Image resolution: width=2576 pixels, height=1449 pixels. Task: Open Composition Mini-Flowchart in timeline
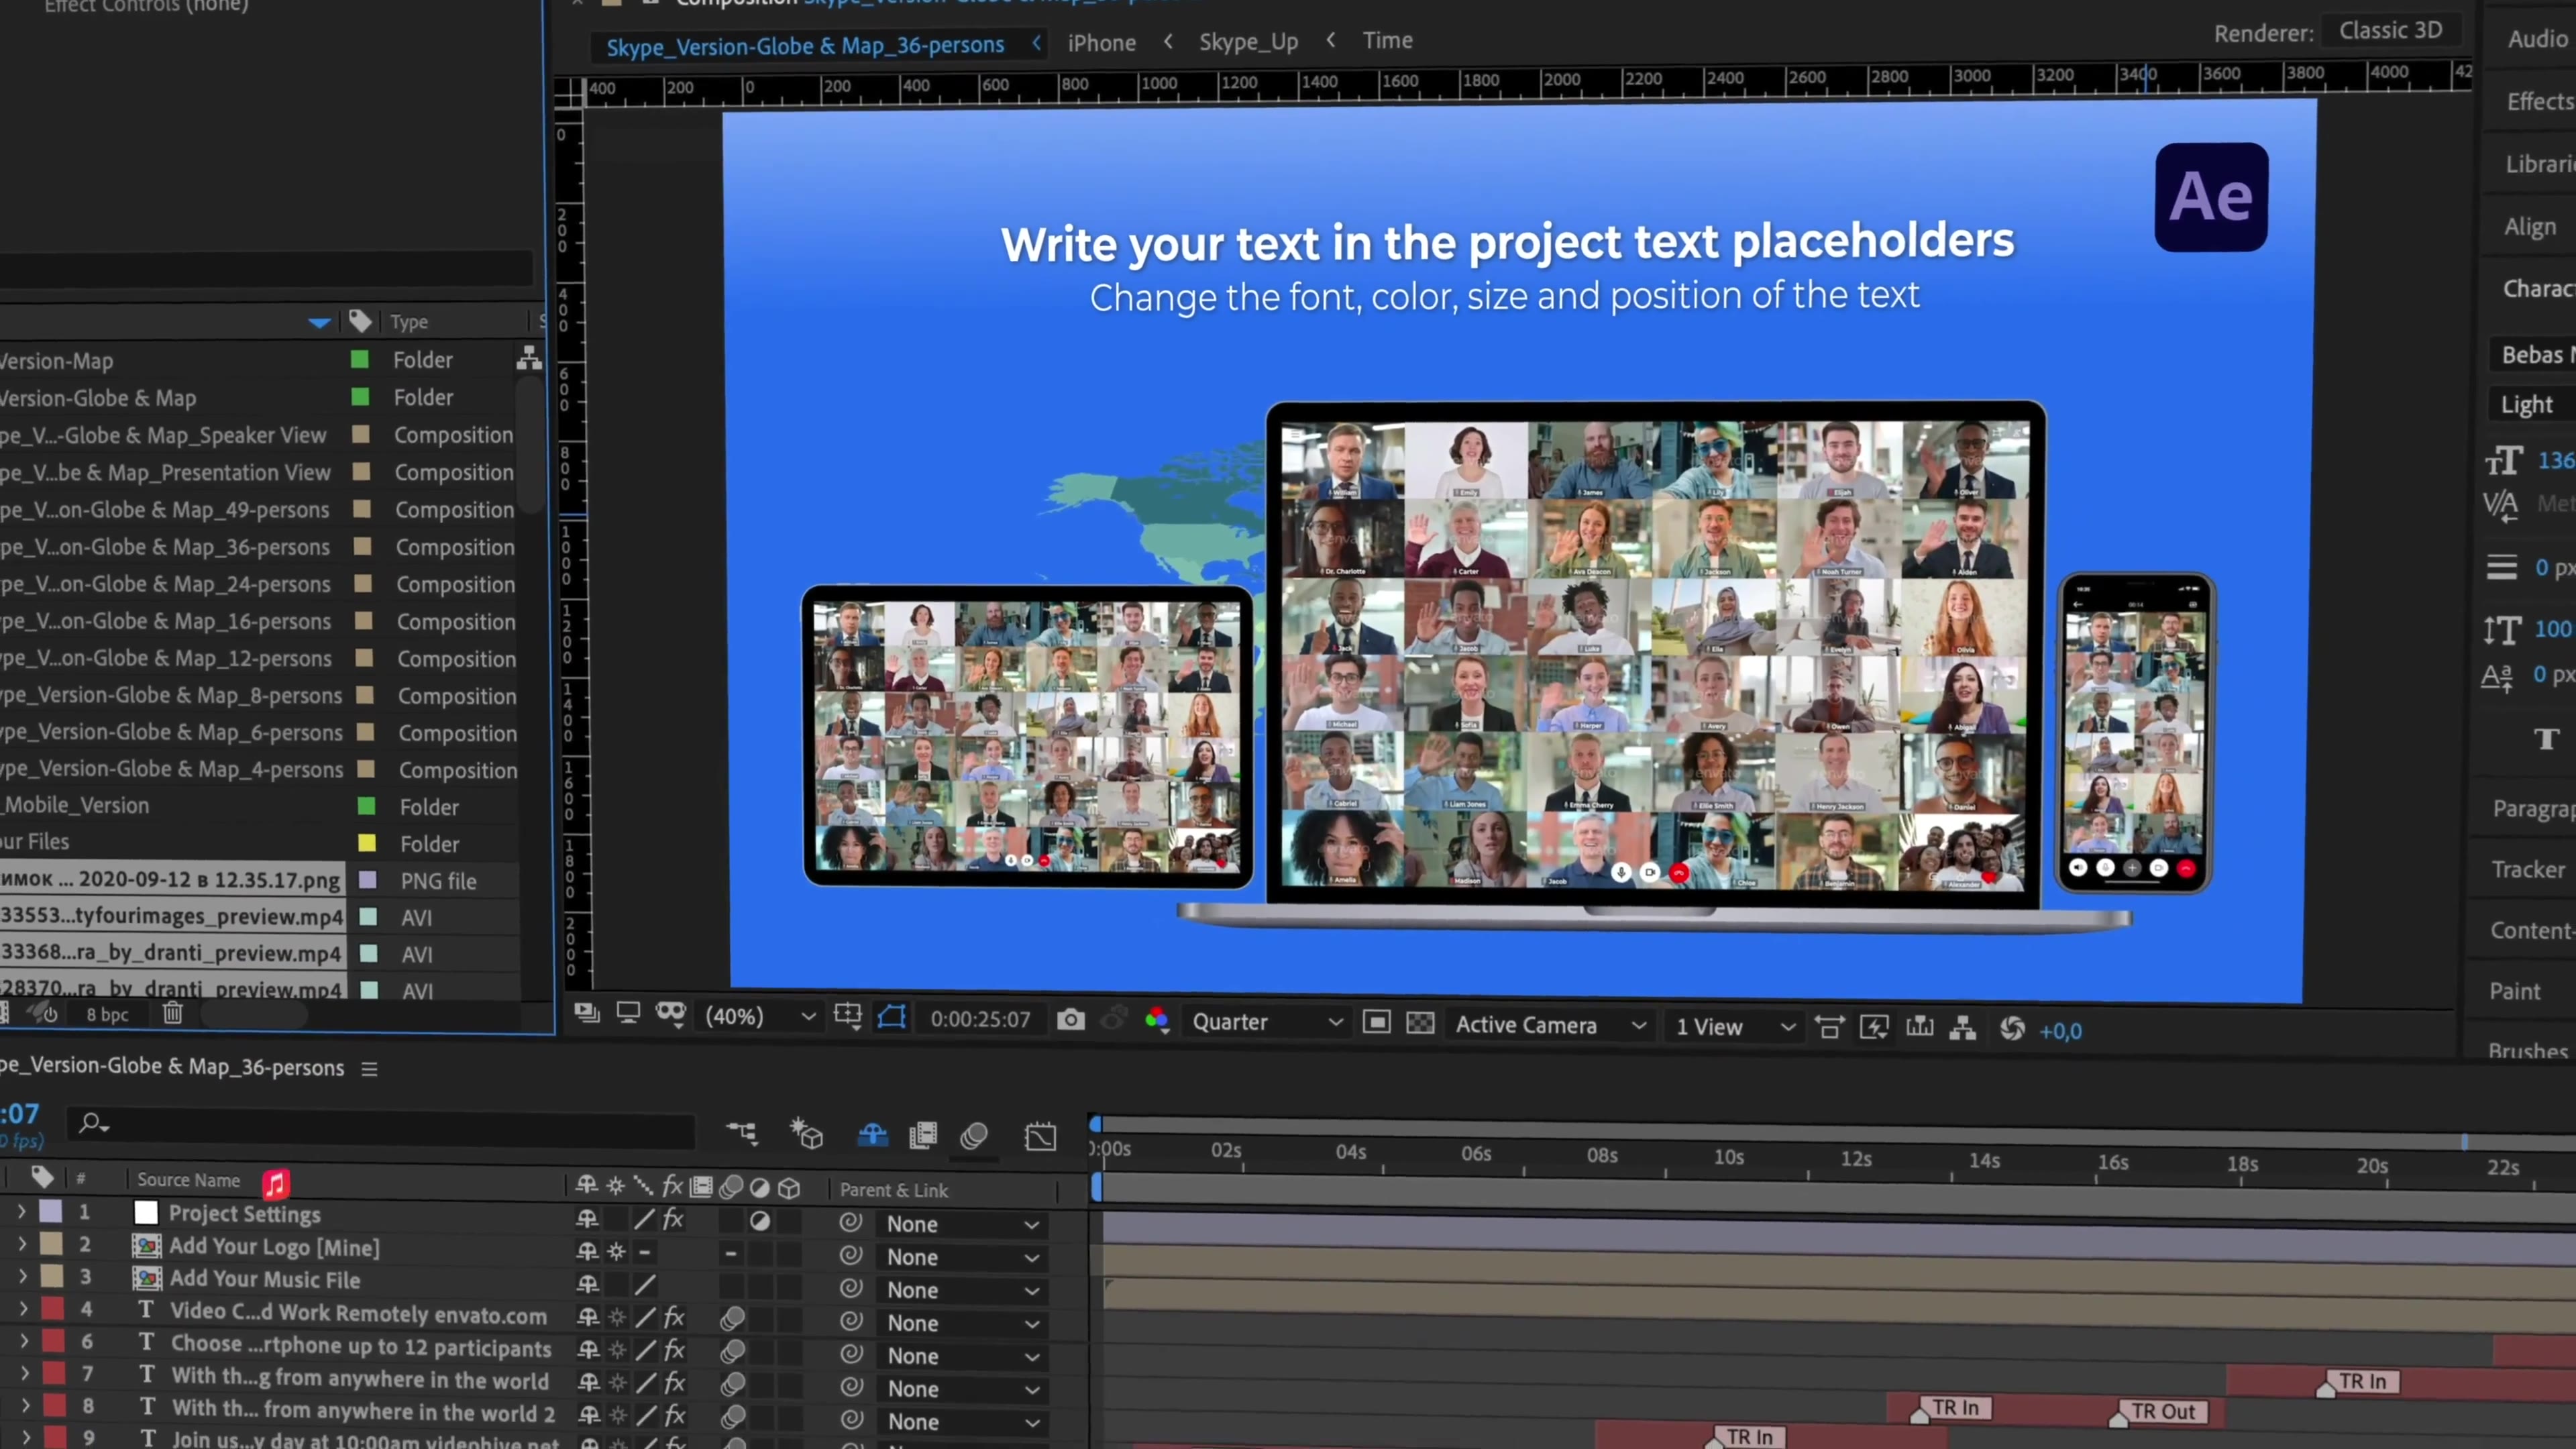[742, 1133]
